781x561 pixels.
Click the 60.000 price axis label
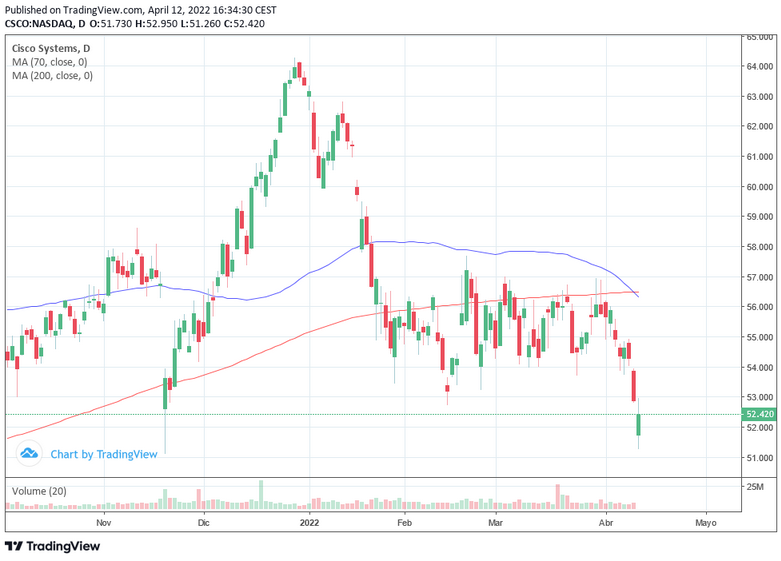tap(760, 187)
